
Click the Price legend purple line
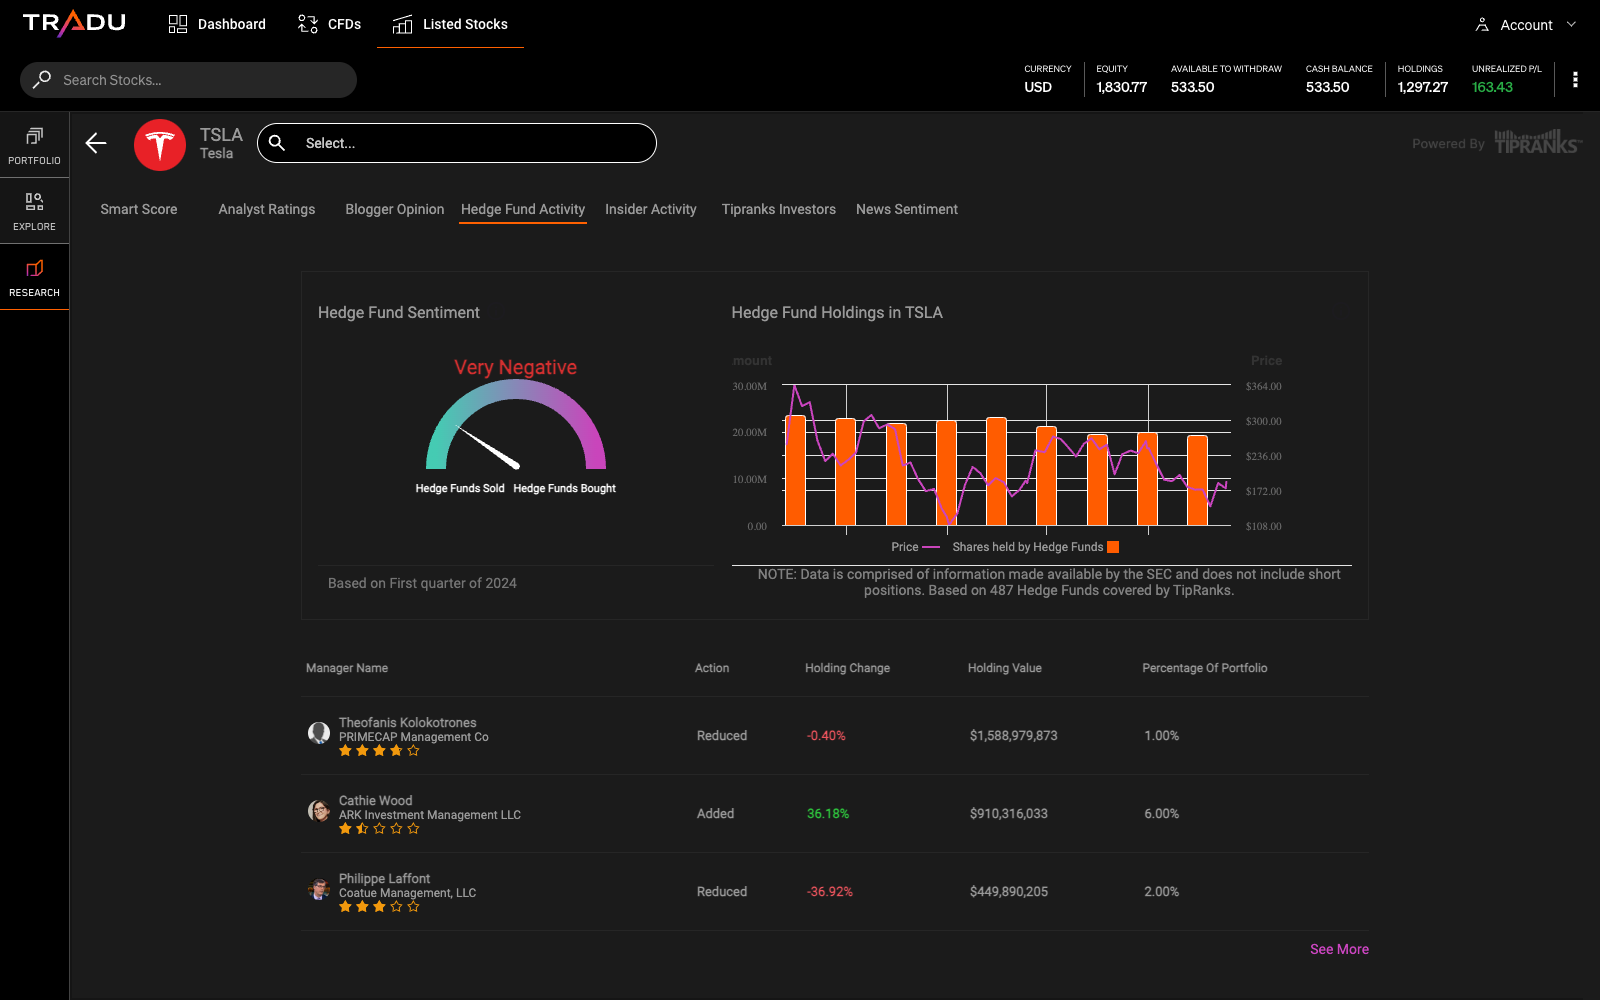coord(931,547)
